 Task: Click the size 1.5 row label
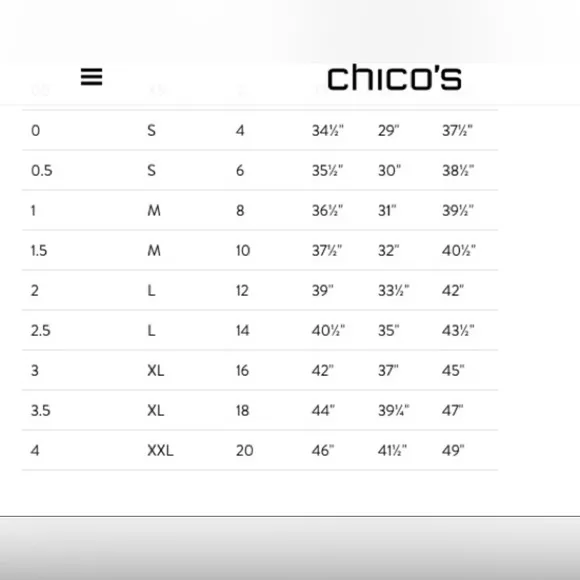pos(39,250)
